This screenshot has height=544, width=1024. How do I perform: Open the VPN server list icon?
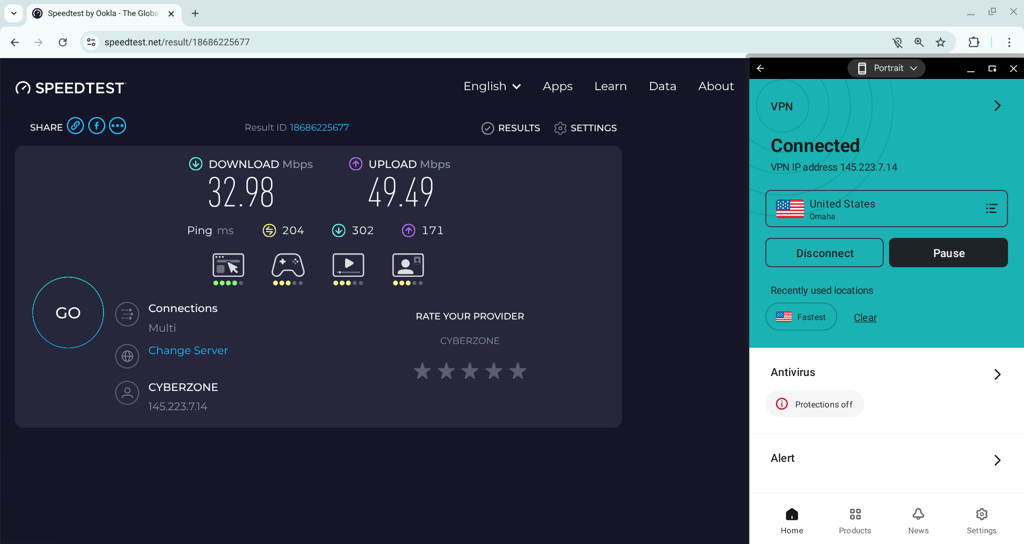(x=991, y=208)
